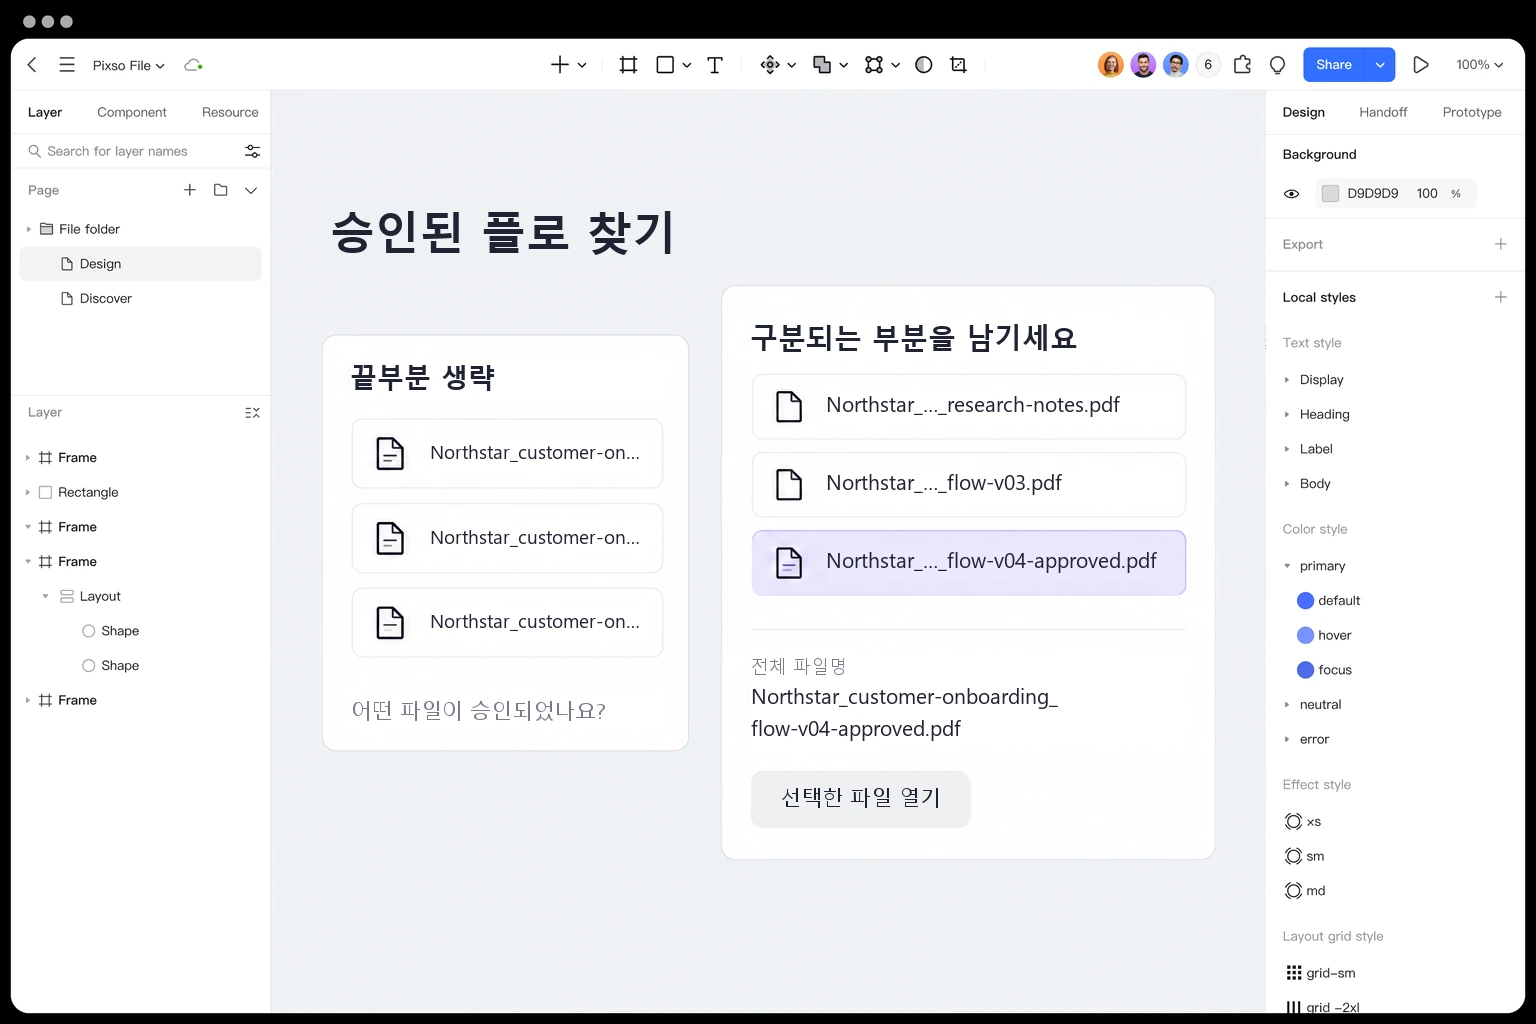Select the Northstar_..._research-notes.pdf file row
The height and width of the screenshot is (1024, 1536).
pyautogui.click(x=969, y=406)
